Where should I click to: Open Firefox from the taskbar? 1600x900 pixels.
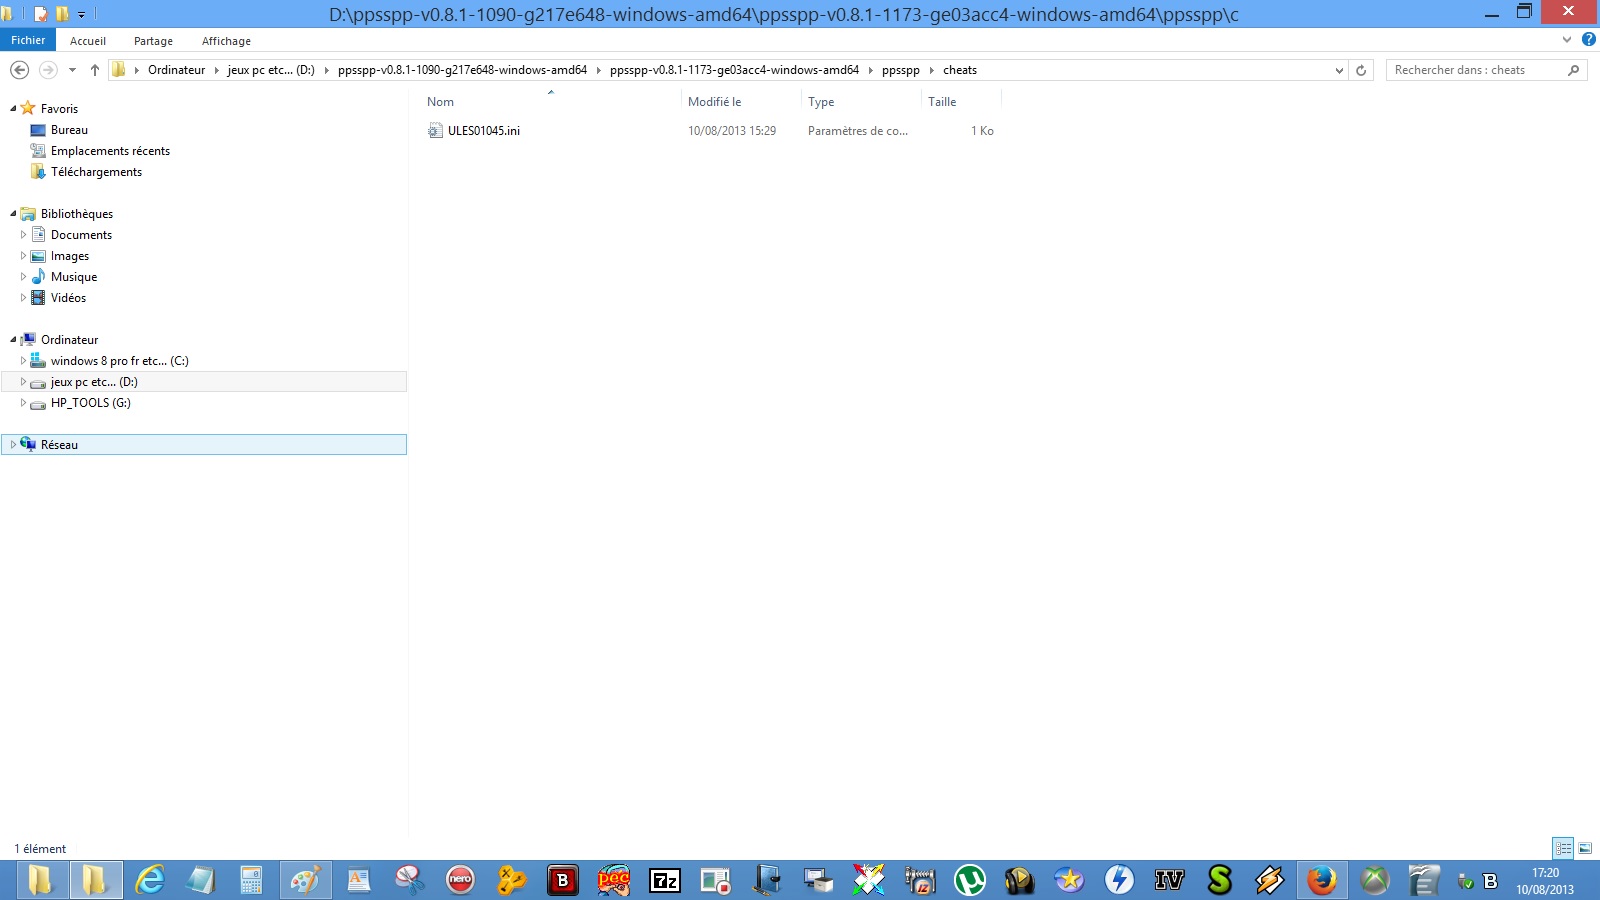click(1321, 880)
